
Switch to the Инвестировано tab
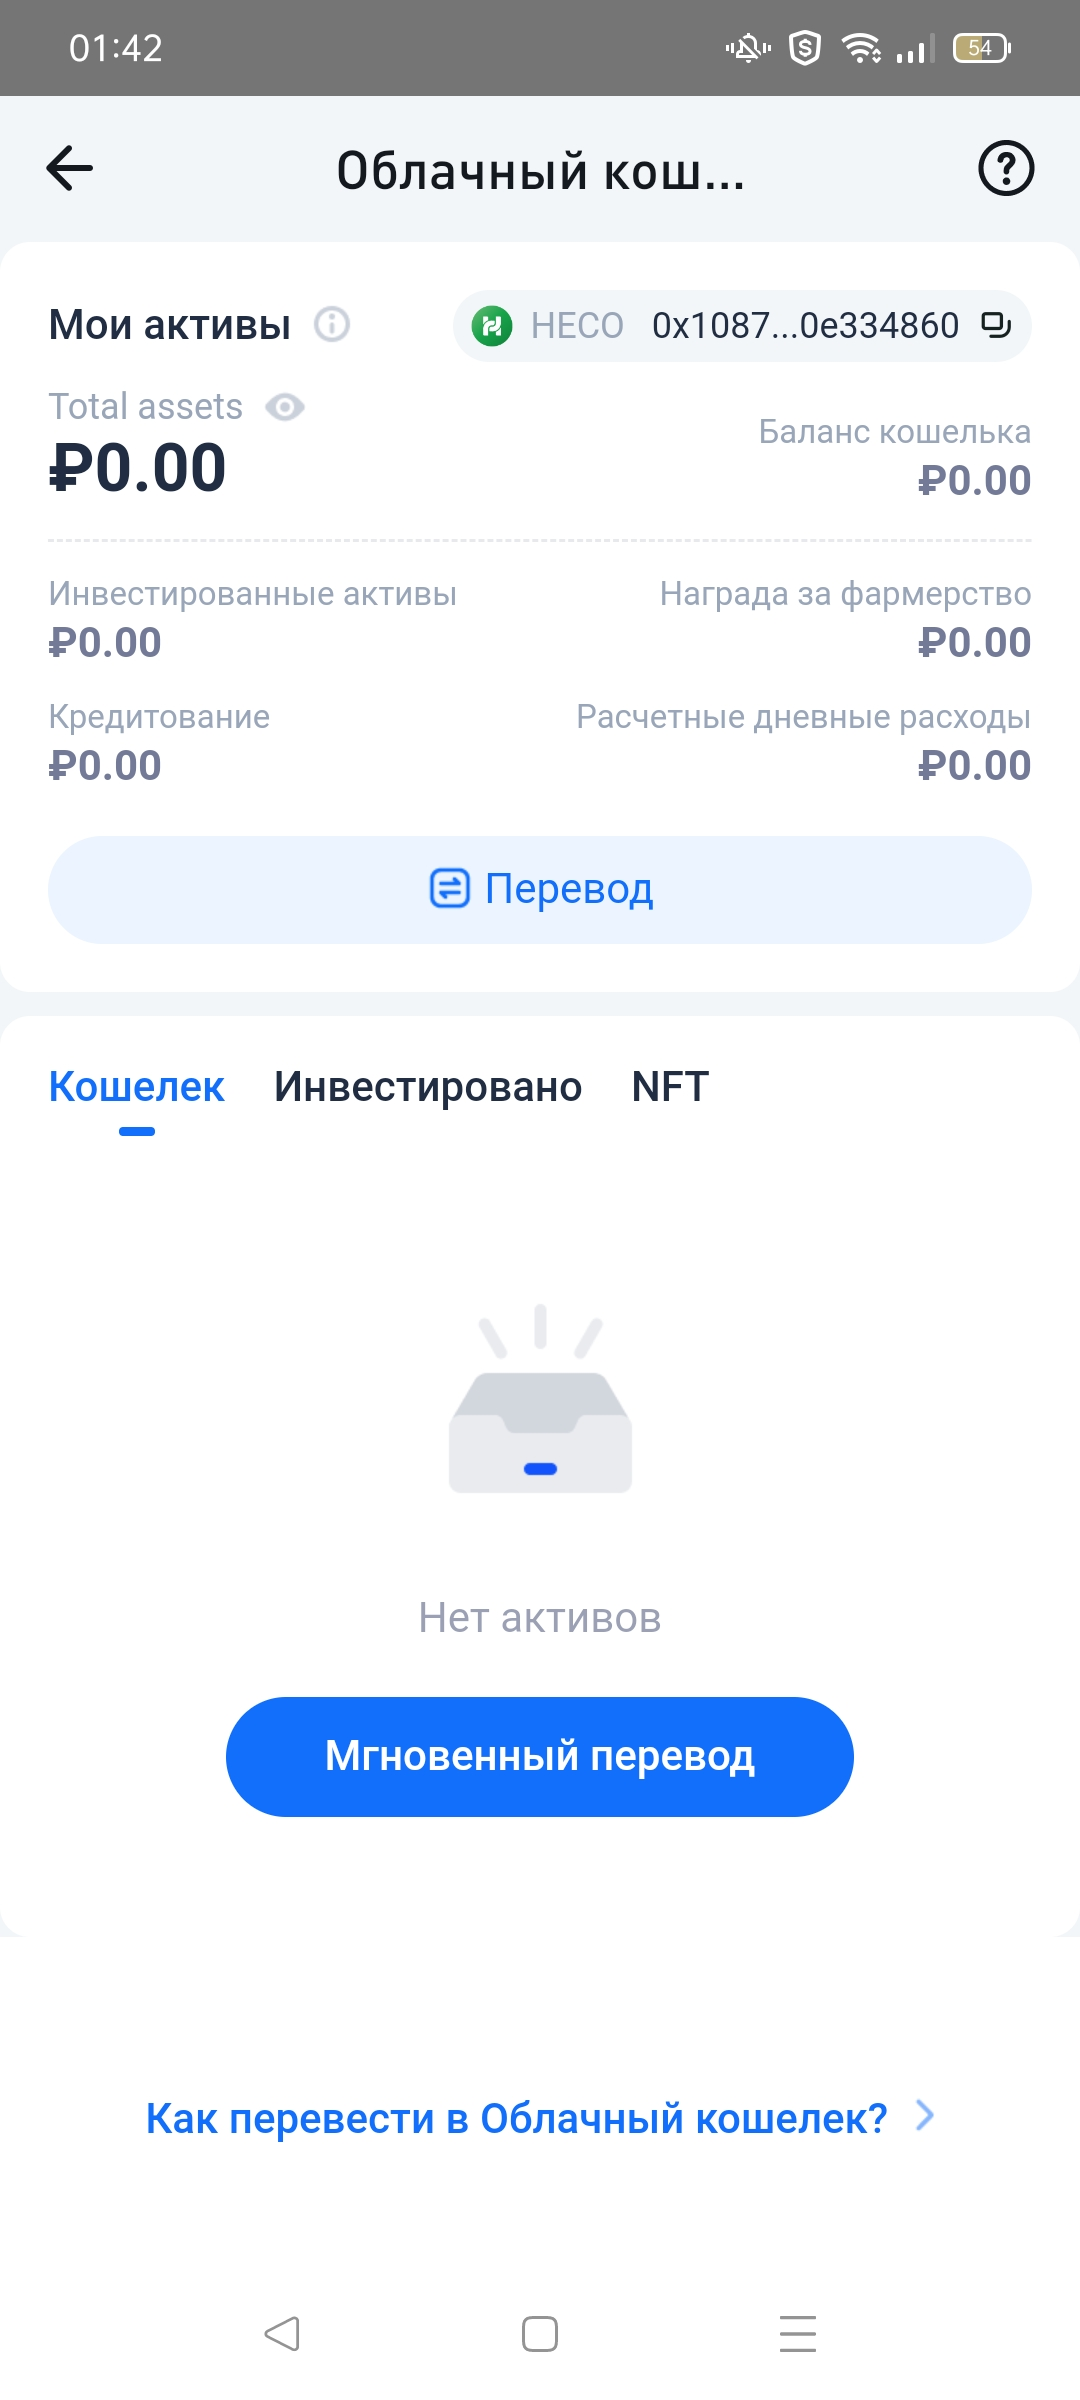pos(428,1087)
